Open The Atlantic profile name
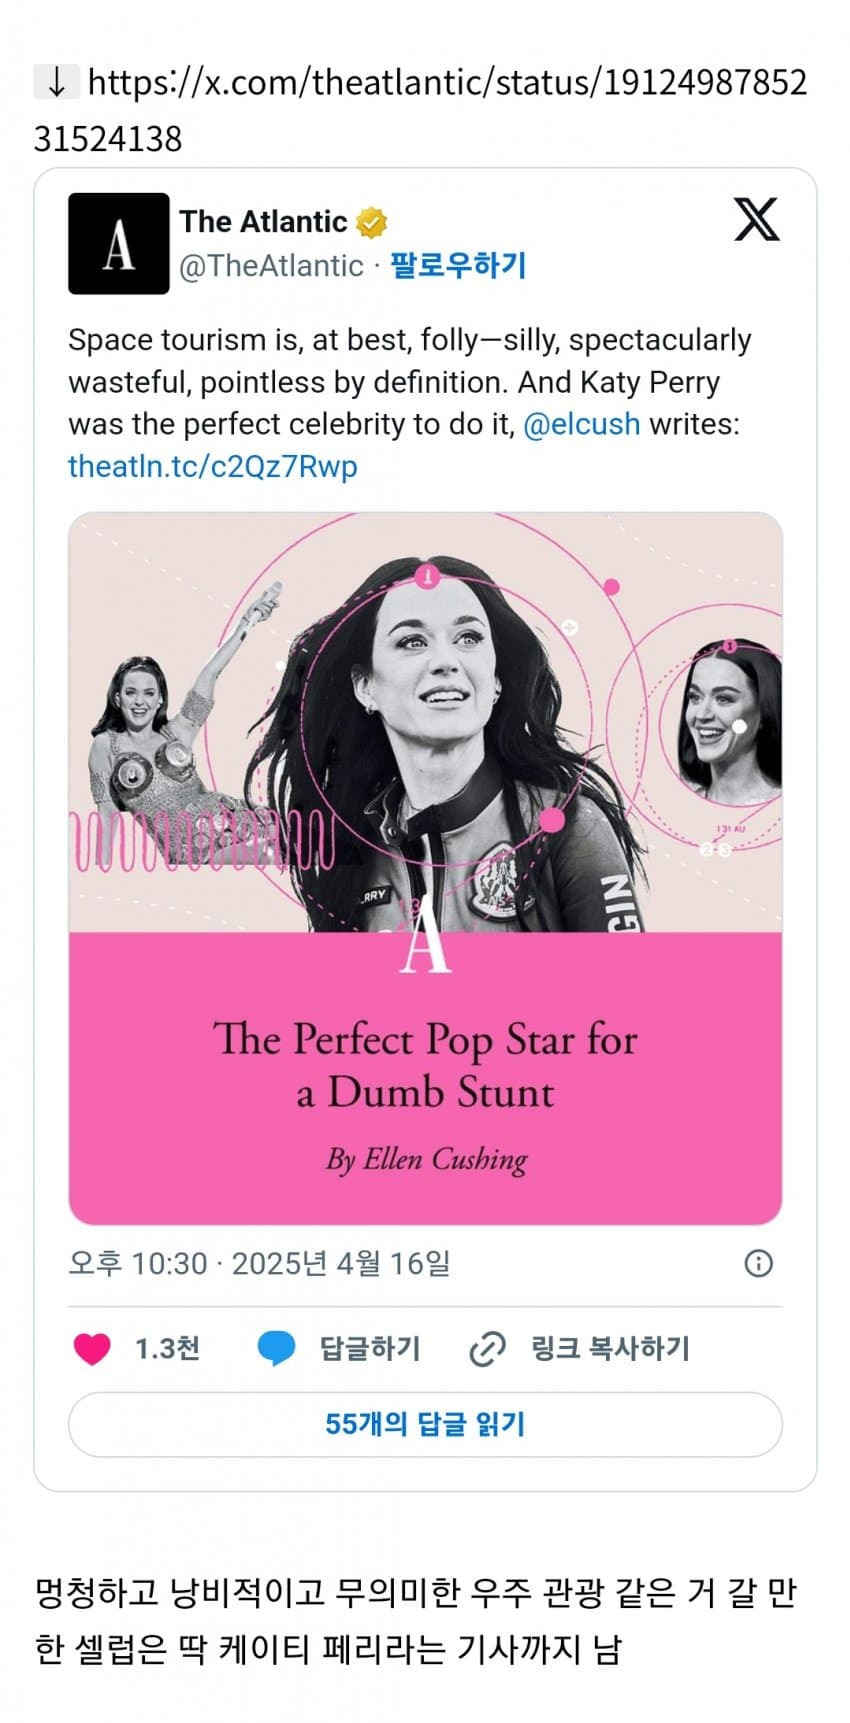850x1723 pixels. (264, 221)
